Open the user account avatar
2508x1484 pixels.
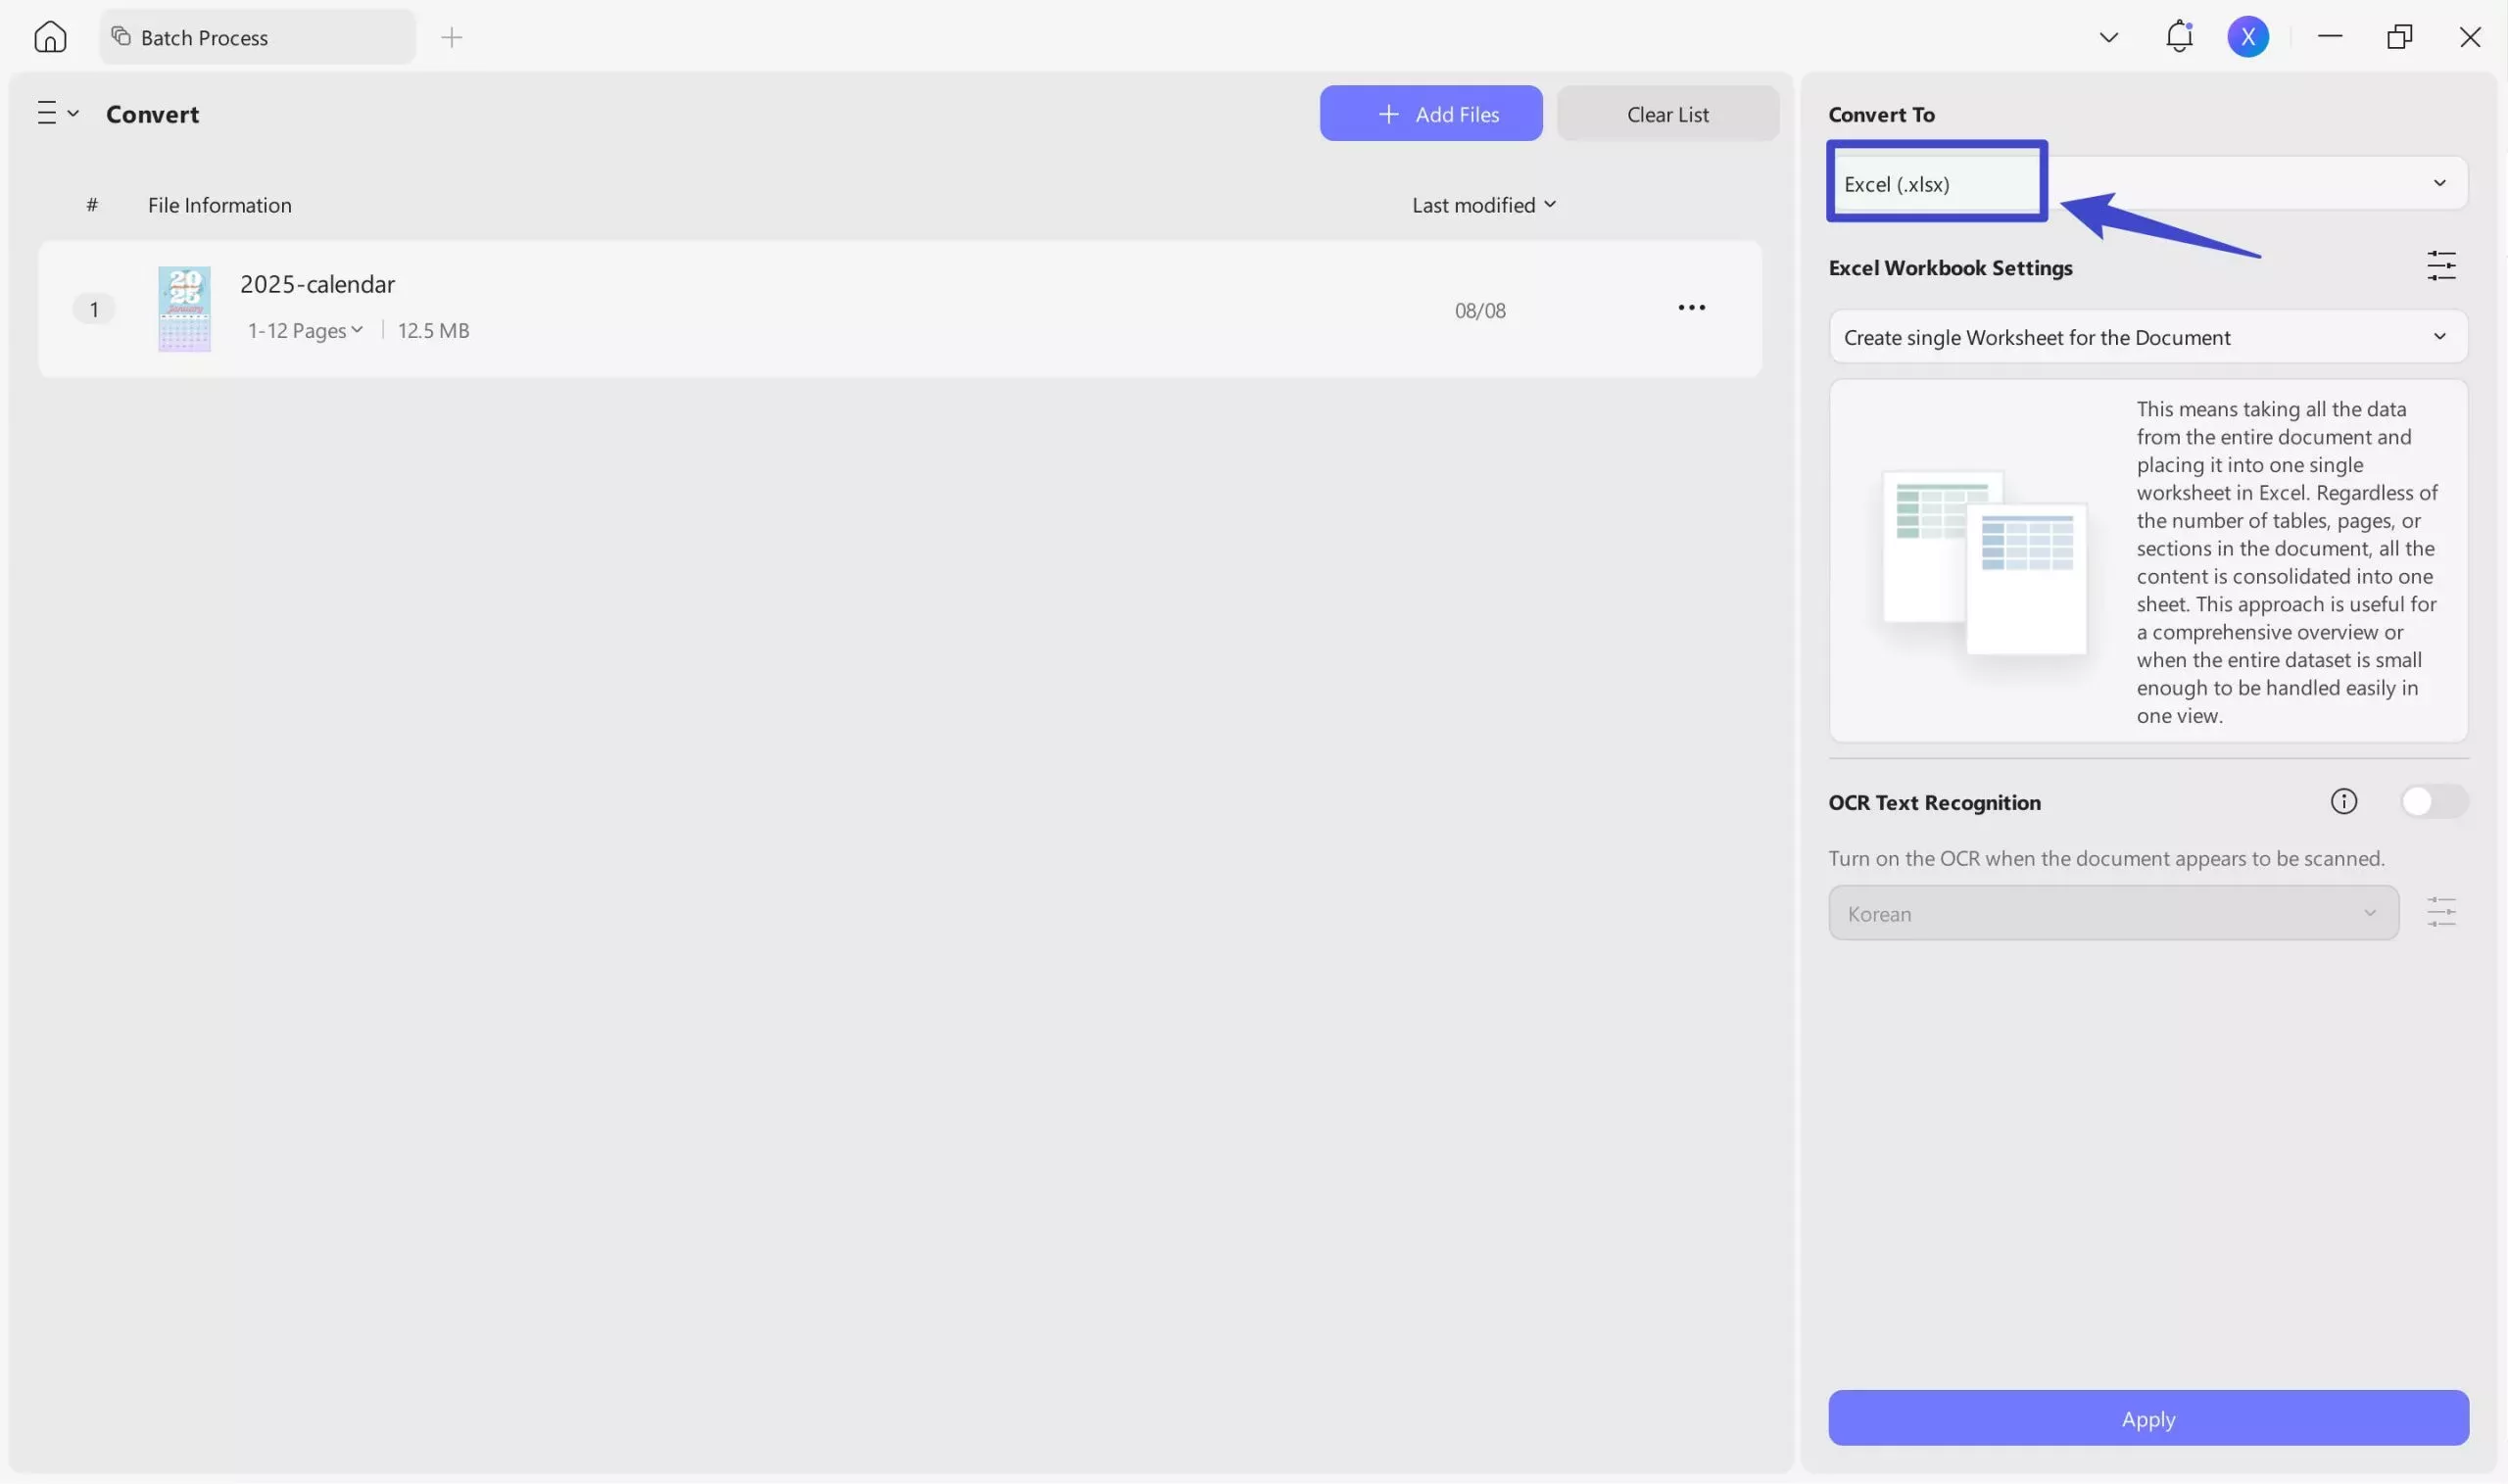pos(2247,37)
